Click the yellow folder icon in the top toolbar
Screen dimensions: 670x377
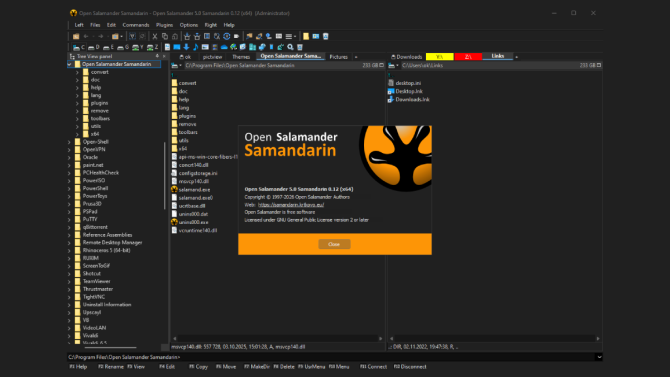tap(306, 36)
